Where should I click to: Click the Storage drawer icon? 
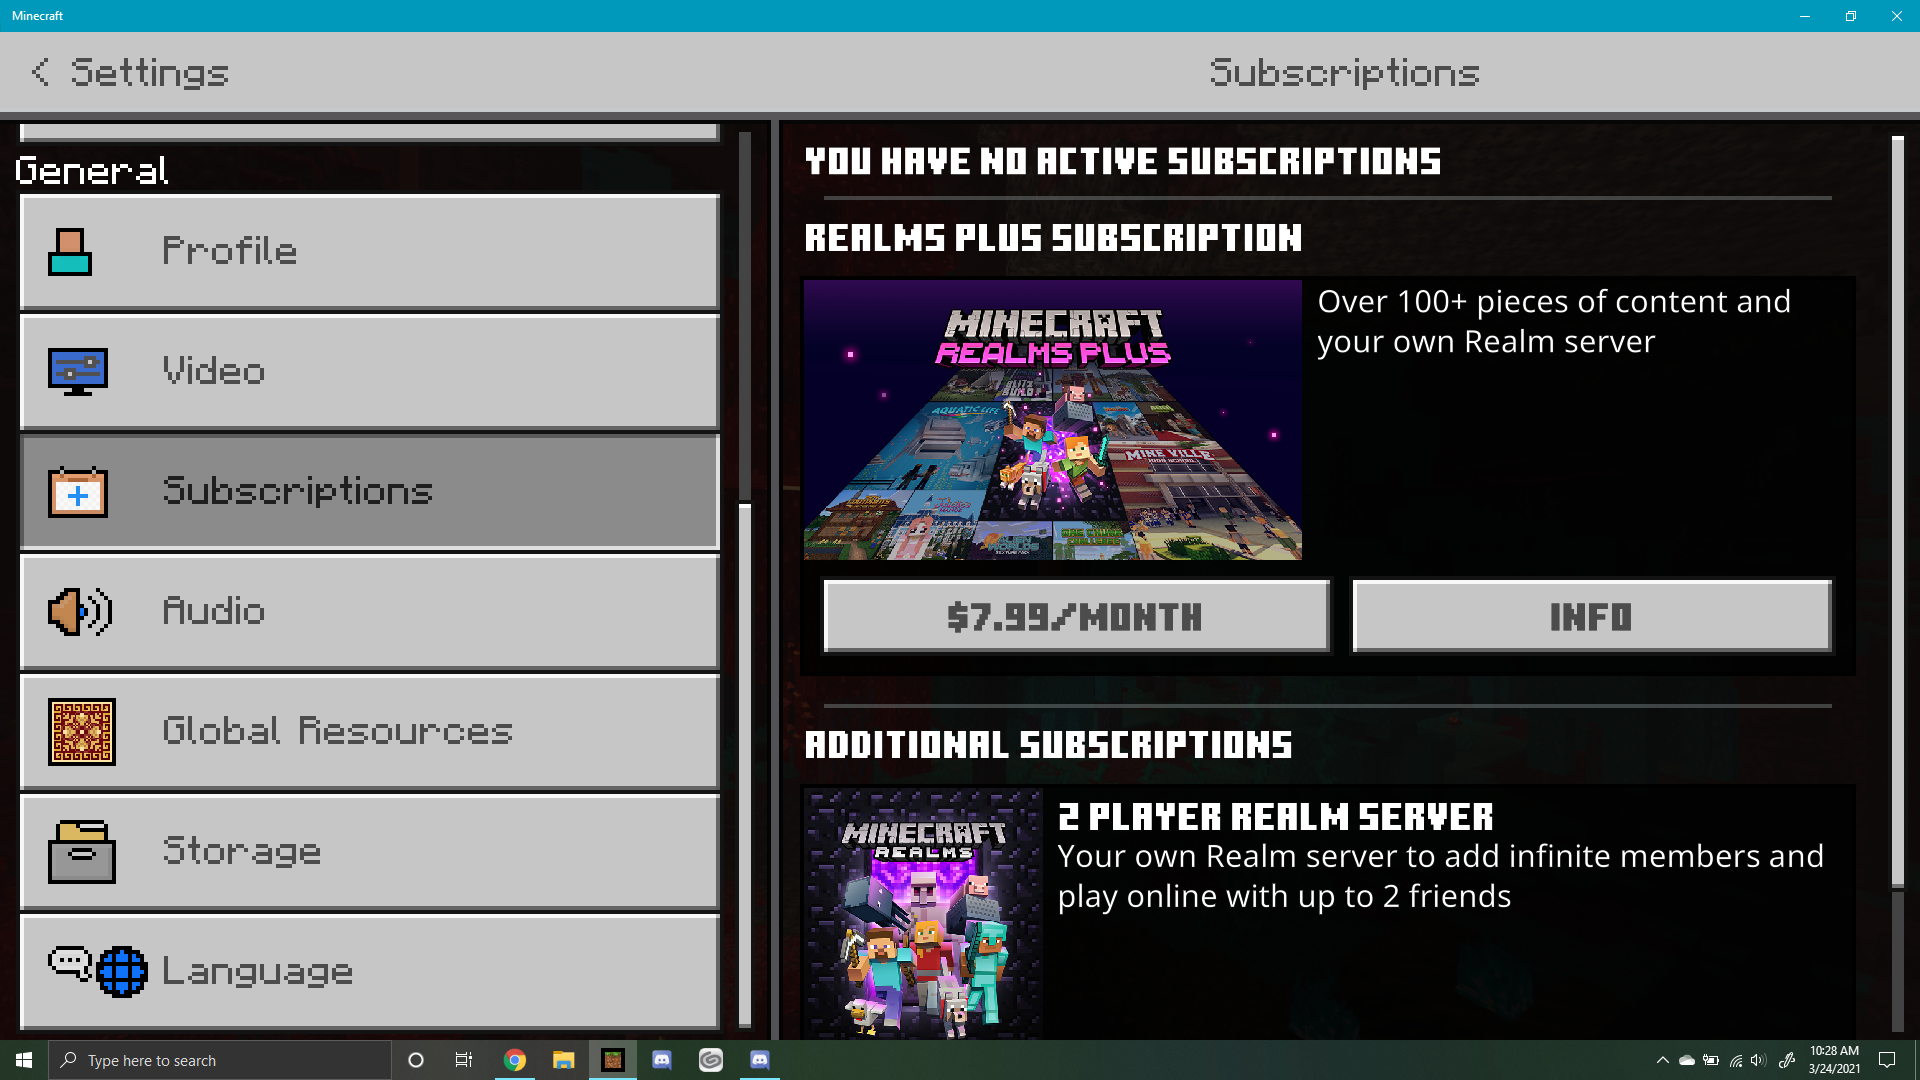tap(82, 852)
